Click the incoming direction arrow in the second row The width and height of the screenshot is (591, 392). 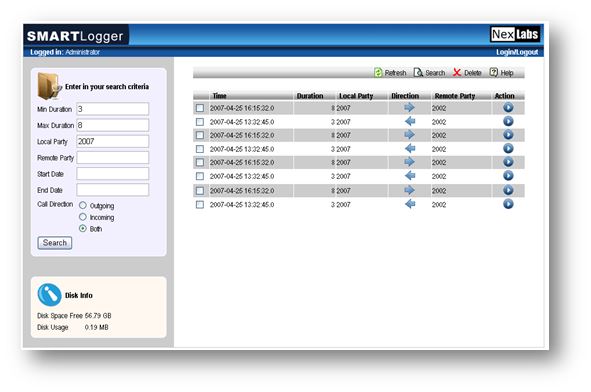(410, 121)
